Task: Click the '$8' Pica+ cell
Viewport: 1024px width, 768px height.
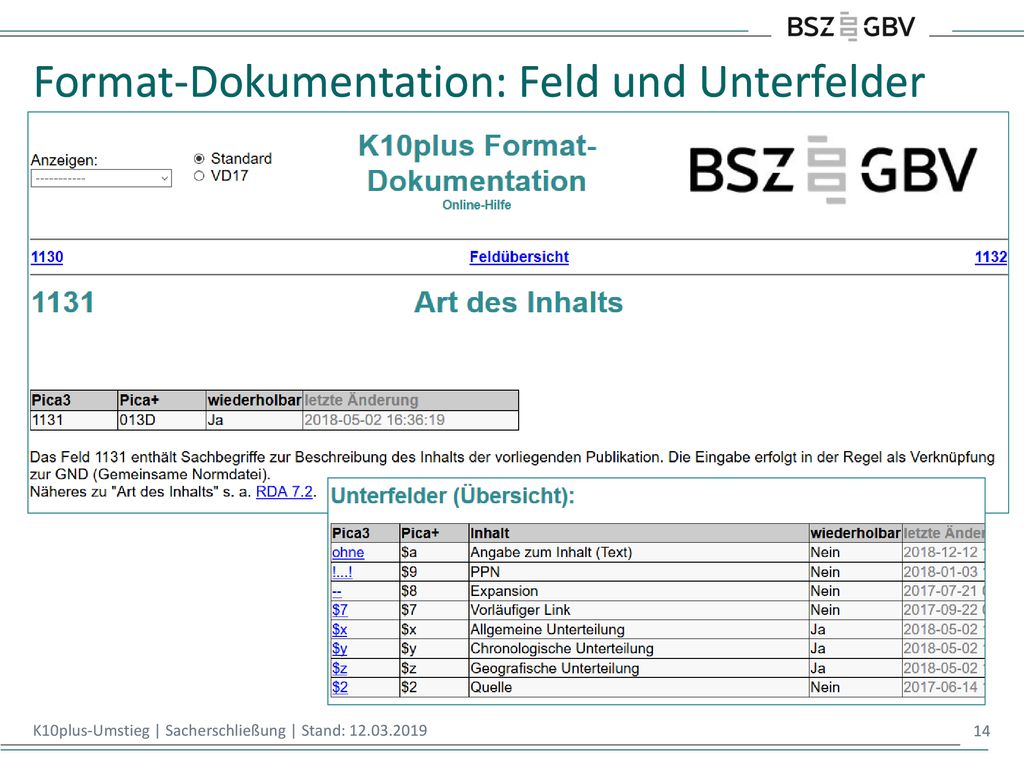Action: pos(434,591)
